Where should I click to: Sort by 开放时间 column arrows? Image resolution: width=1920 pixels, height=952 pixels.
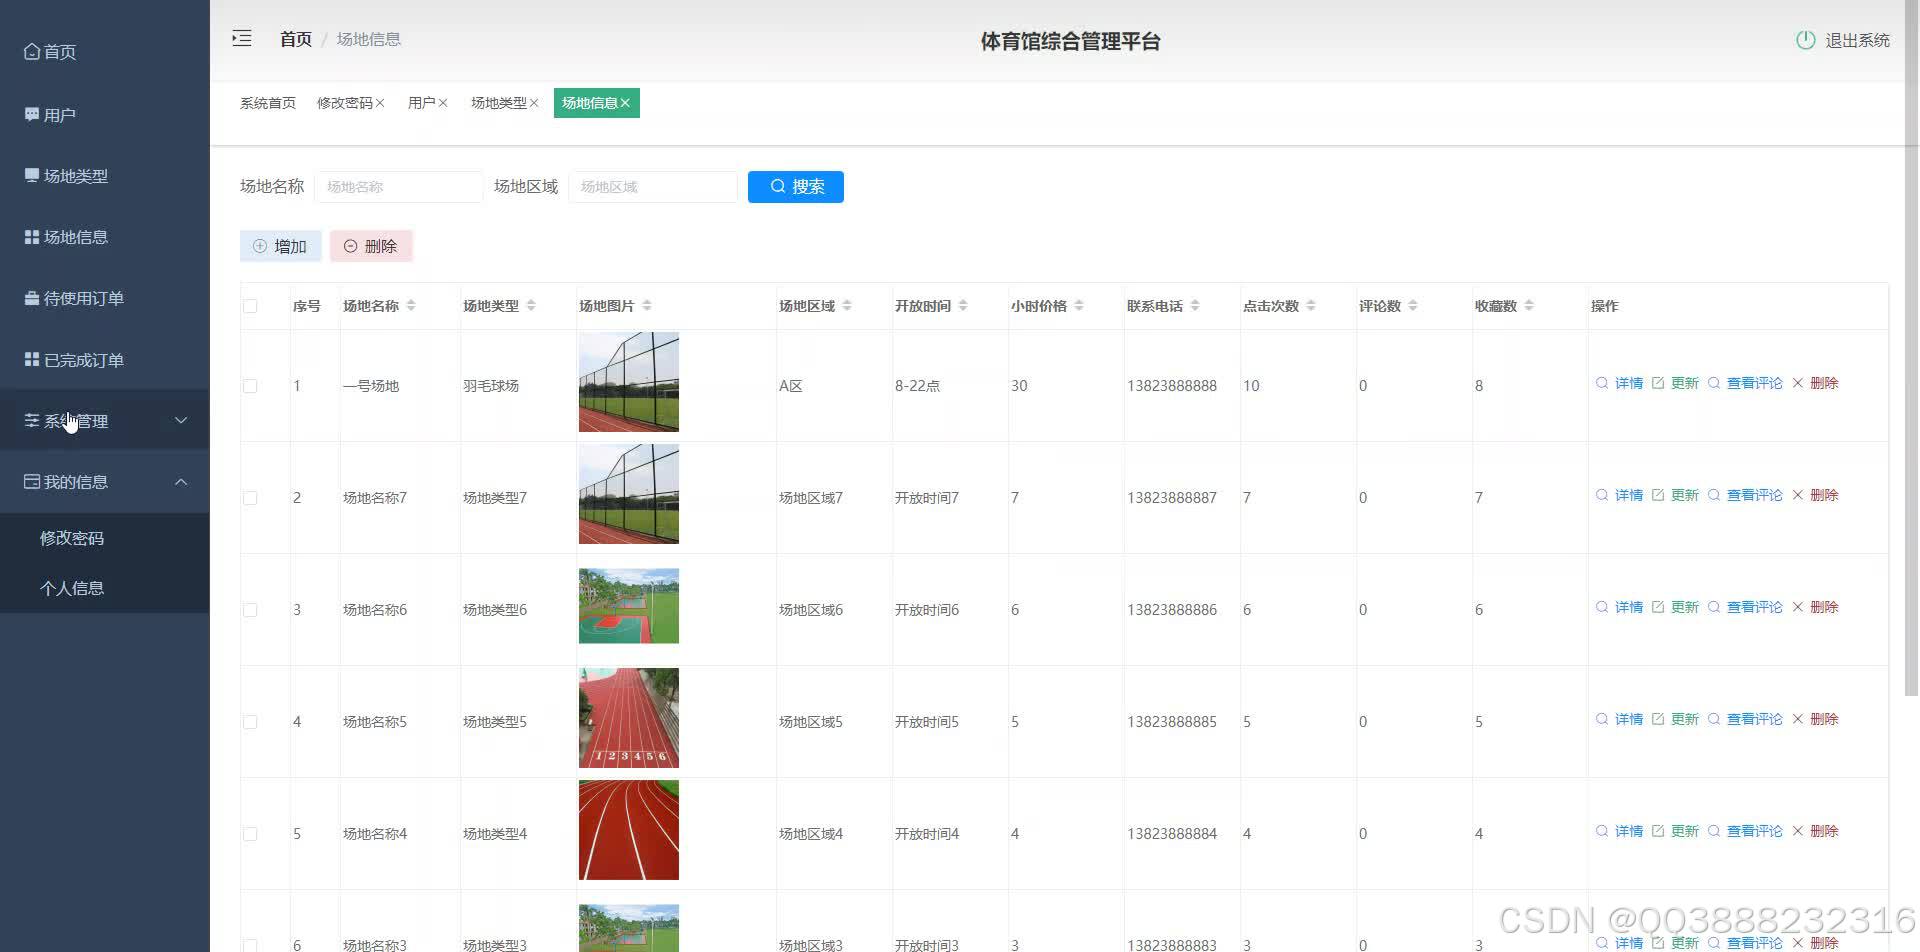pos(963,306)
